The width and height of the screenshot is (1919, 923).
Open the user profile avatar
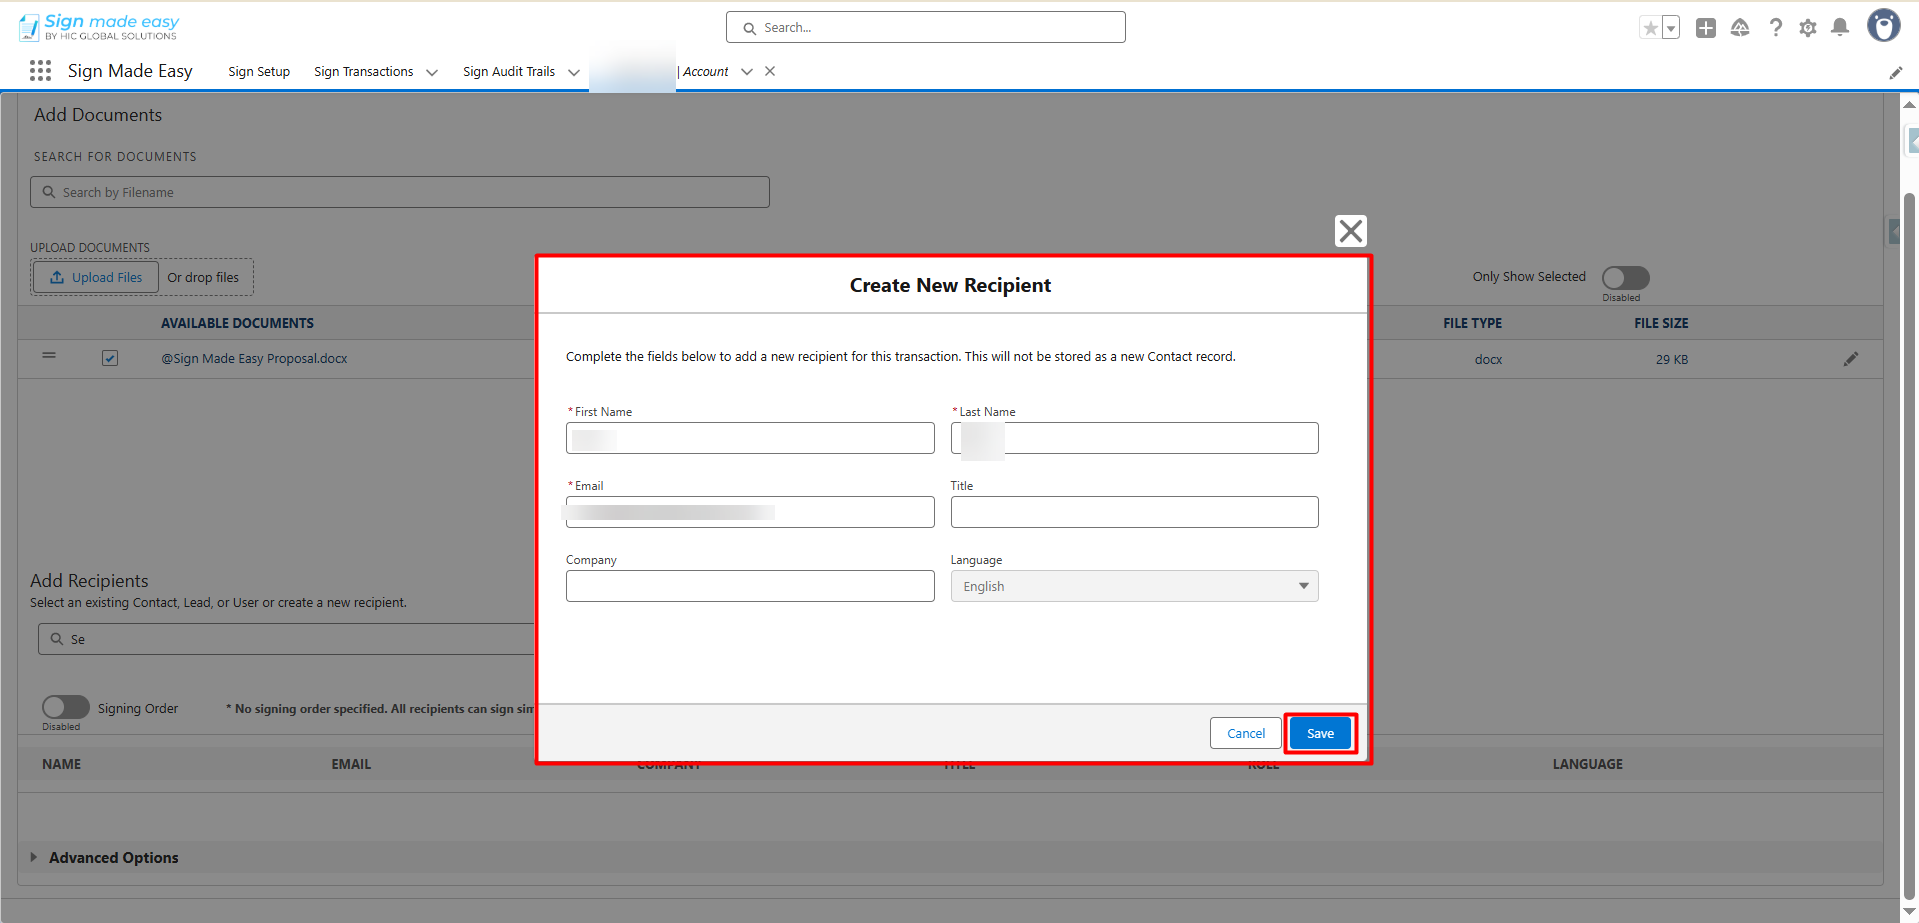point(1883,26)
